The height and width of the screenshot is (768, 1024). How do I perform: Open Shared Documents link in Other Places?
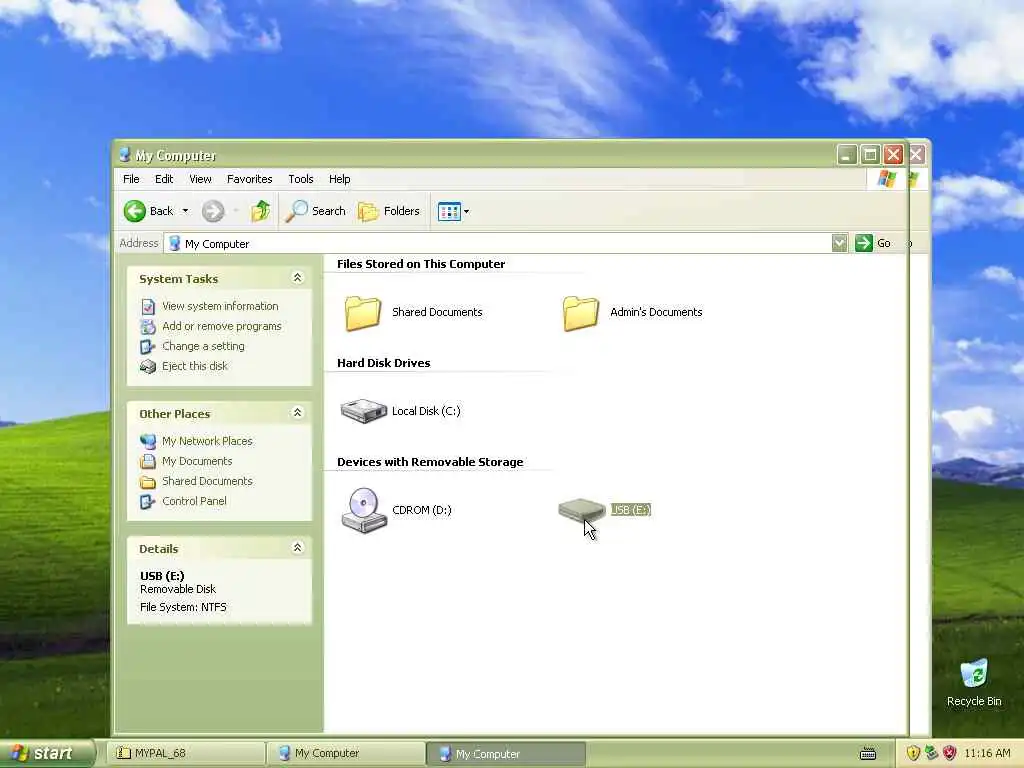[x=207, y=481]
